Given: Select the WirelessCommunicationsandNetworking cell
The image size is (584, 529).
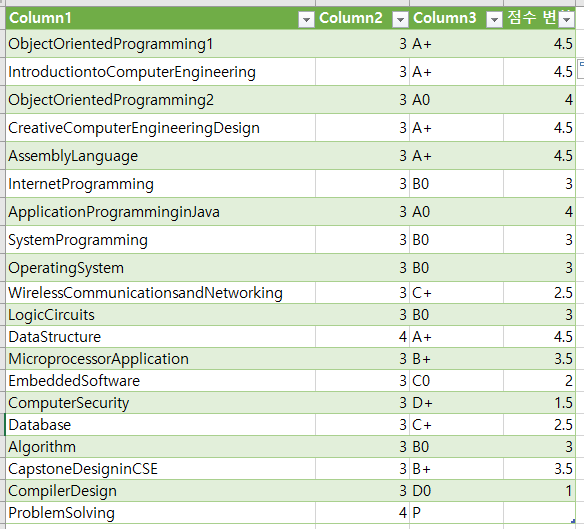Looking at the screenshot, I should (x=161, y=292).
